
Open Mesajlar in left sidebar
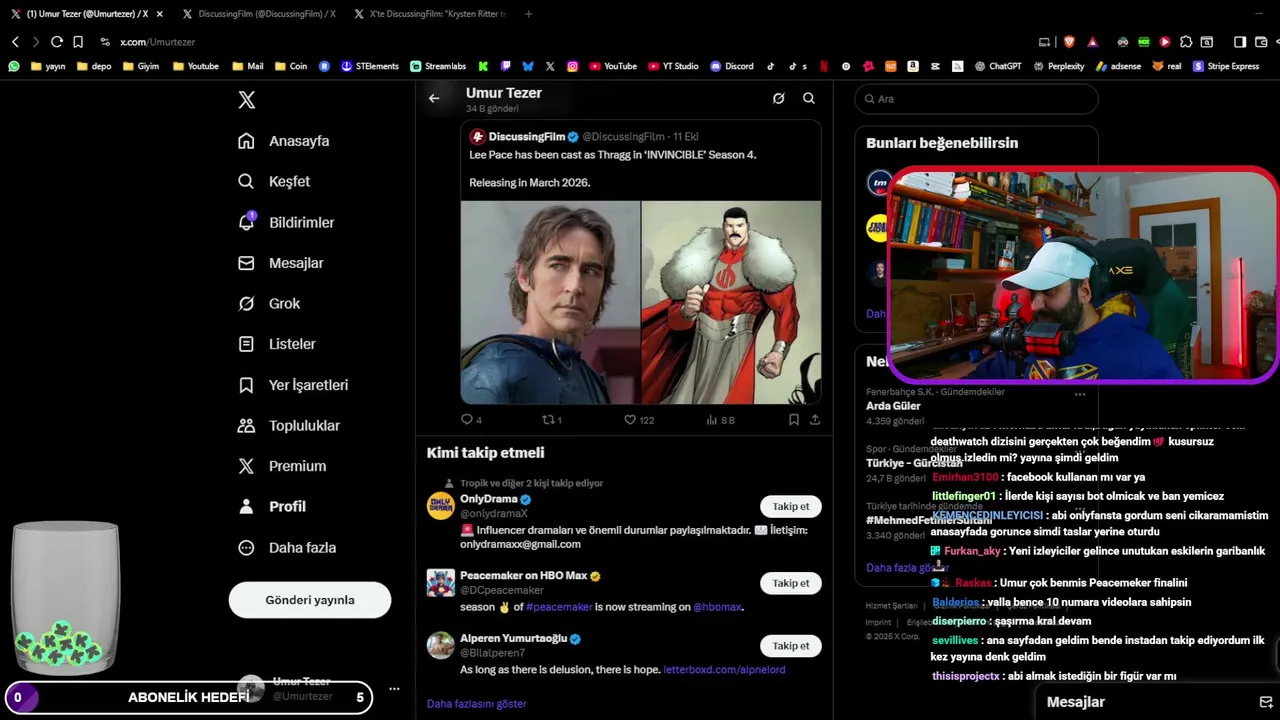point(281,263)
